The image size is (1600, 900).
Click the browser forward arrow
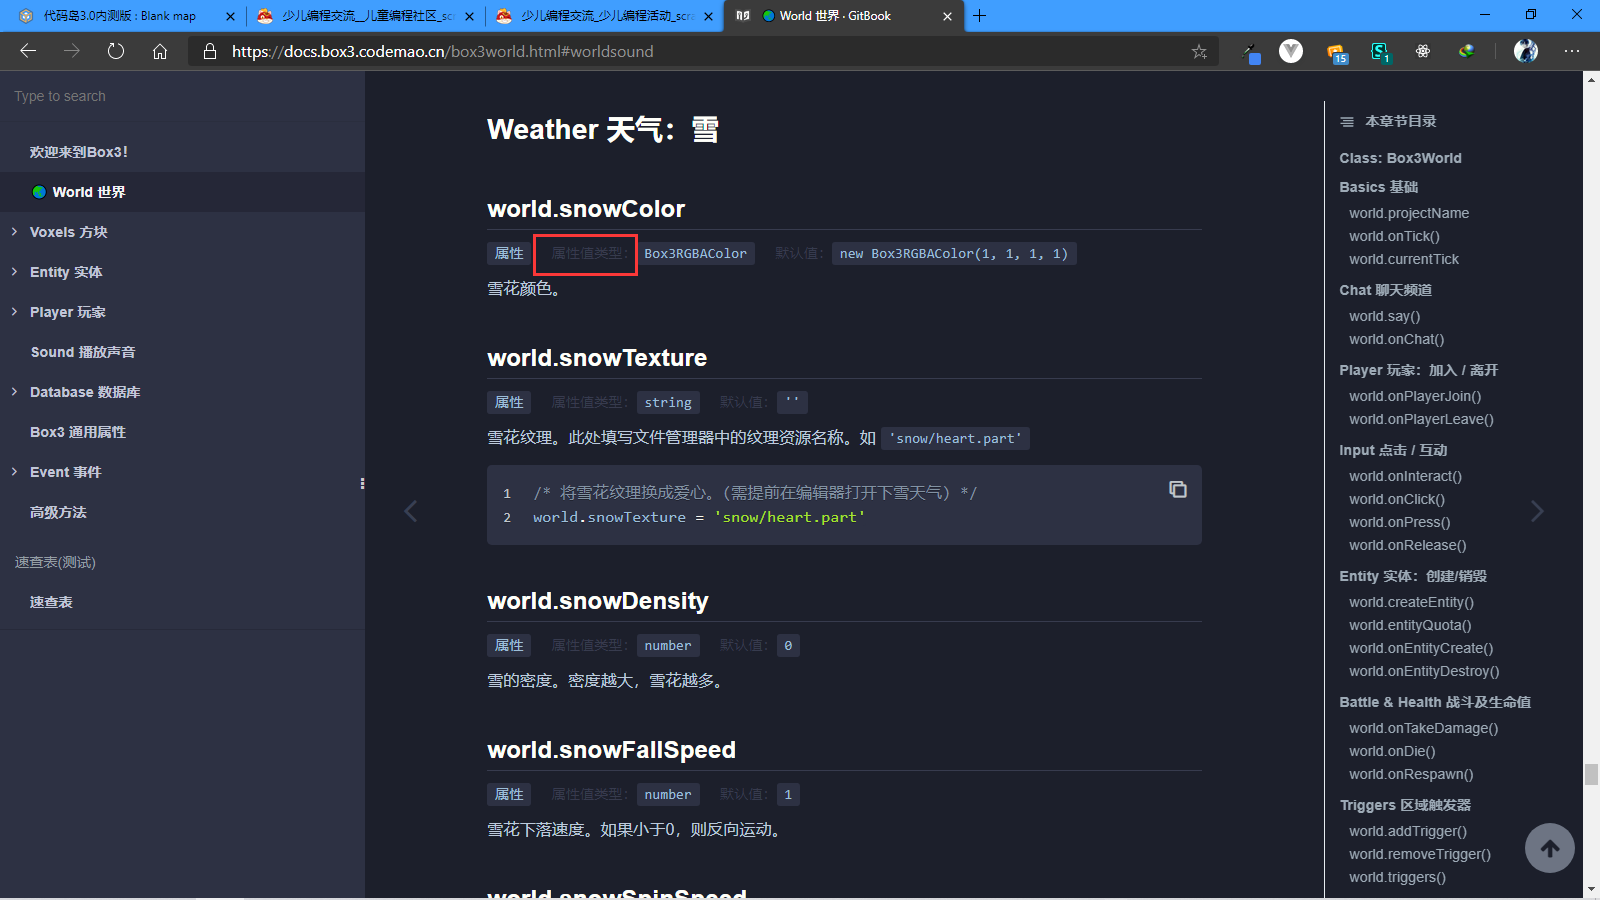(x=72, y=51)
